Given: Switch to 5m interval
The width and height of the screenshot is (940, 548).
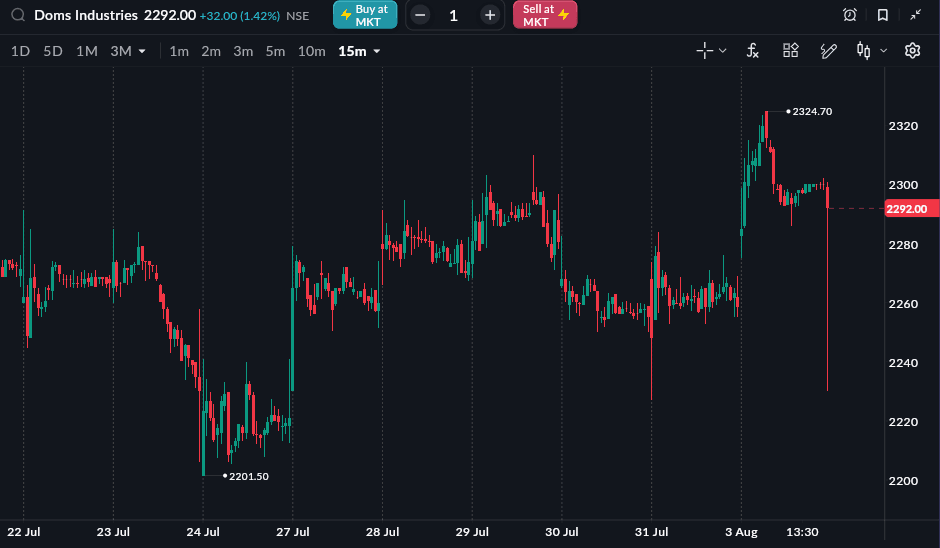Looking at the screenshot, I should click(275, 52).
